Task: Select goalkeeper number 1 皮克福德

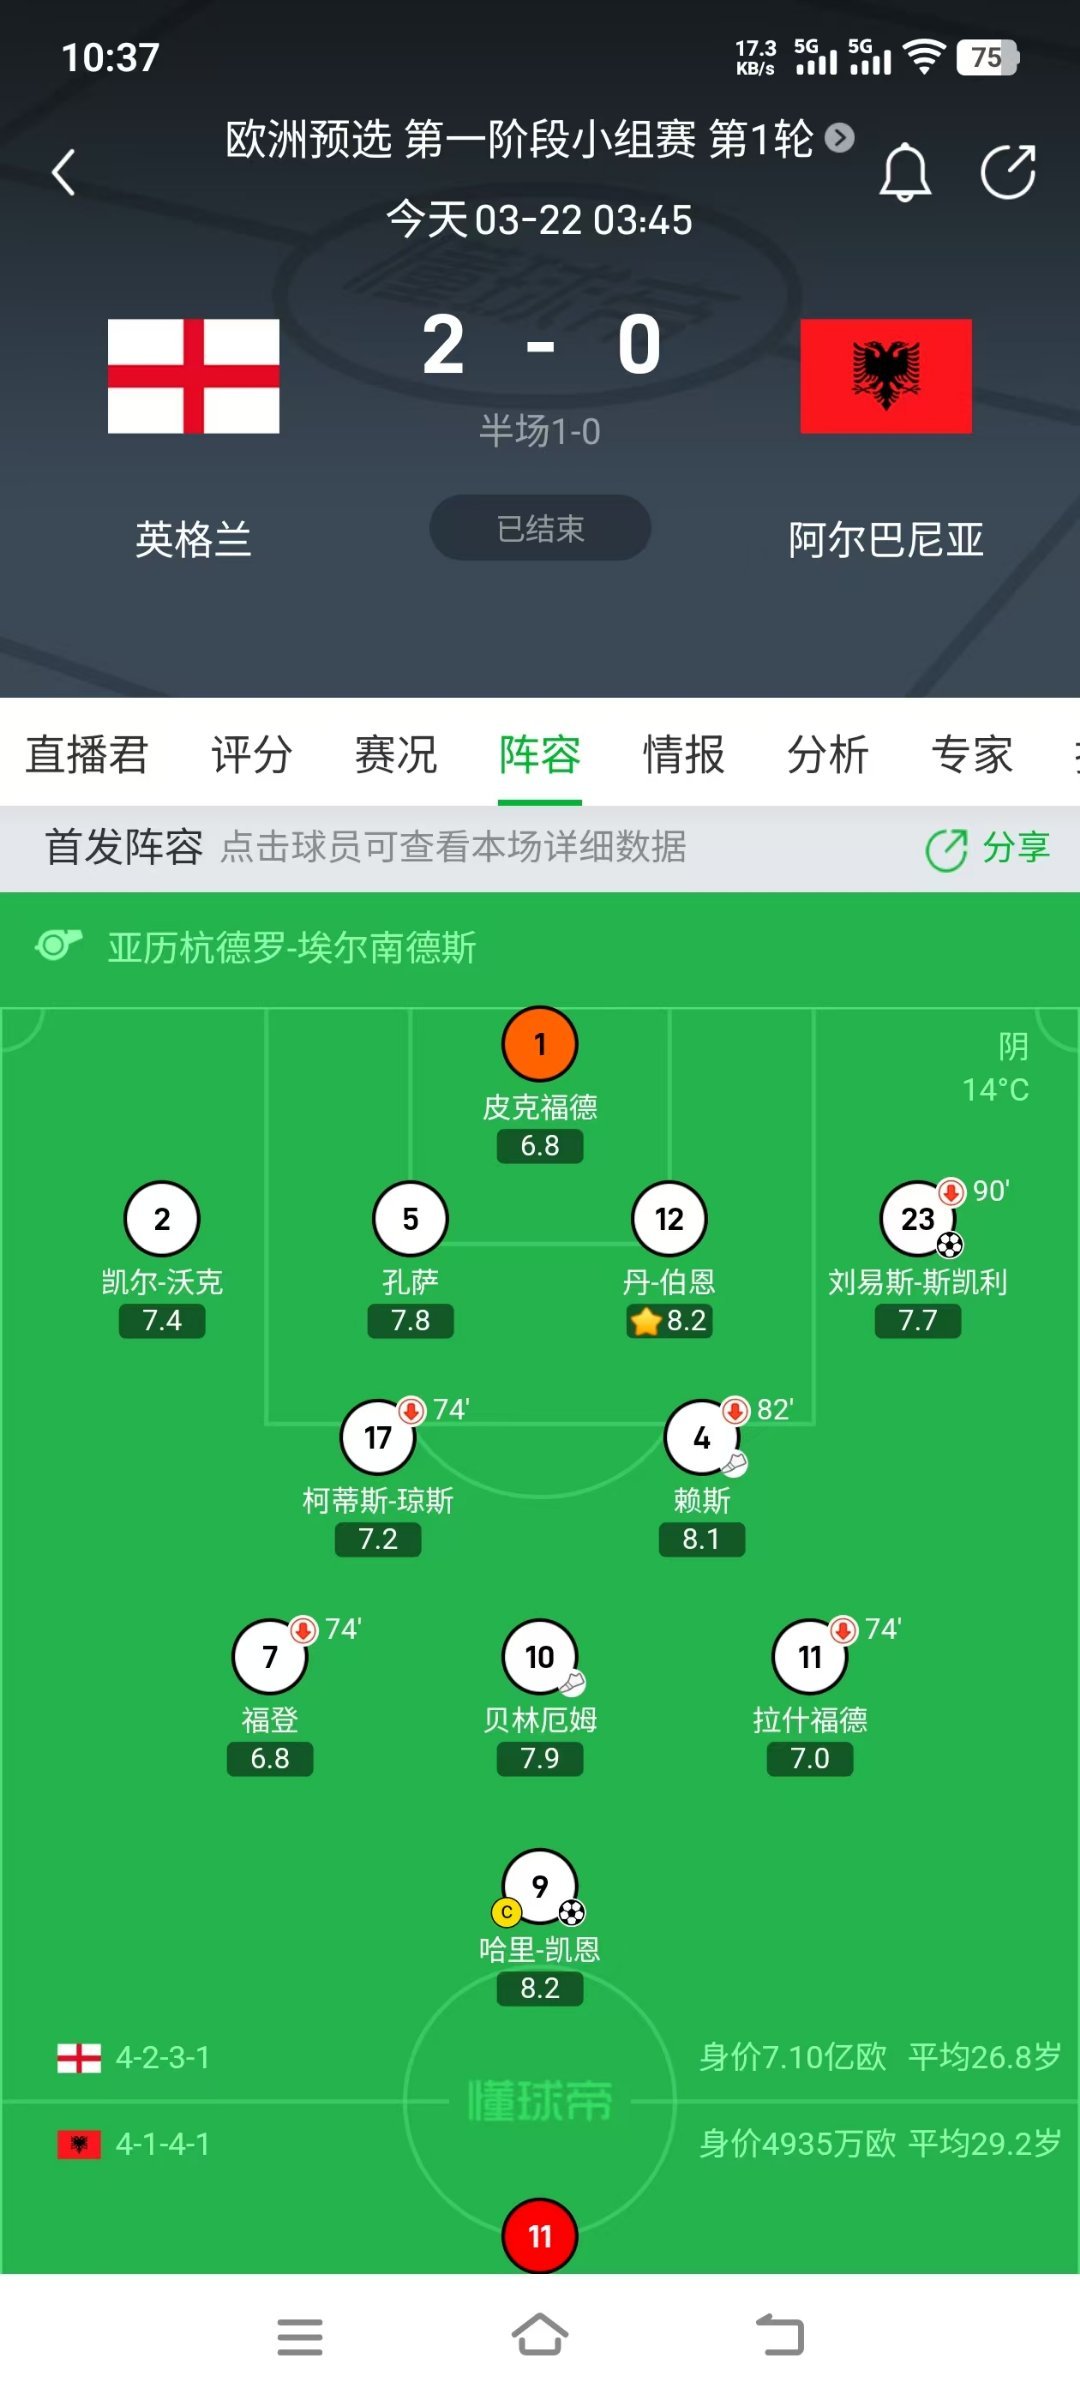Action: pyautogui.click(x=540, y=1044)
